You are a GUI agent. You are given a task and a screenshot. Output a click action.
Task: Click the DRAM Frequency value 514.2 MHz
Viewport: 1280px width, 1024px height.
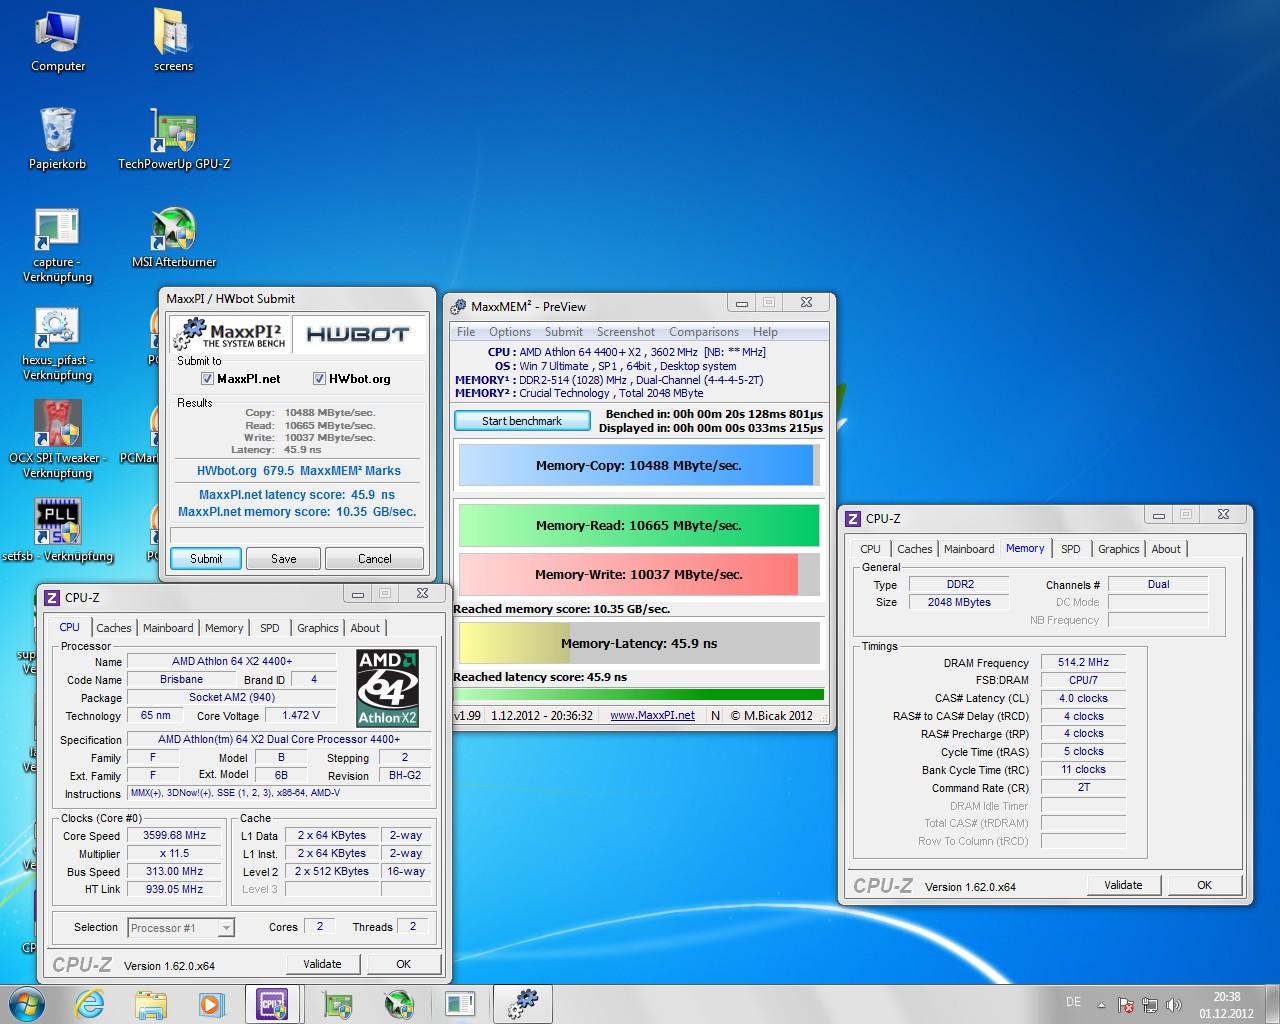(x=1083, y=662)
